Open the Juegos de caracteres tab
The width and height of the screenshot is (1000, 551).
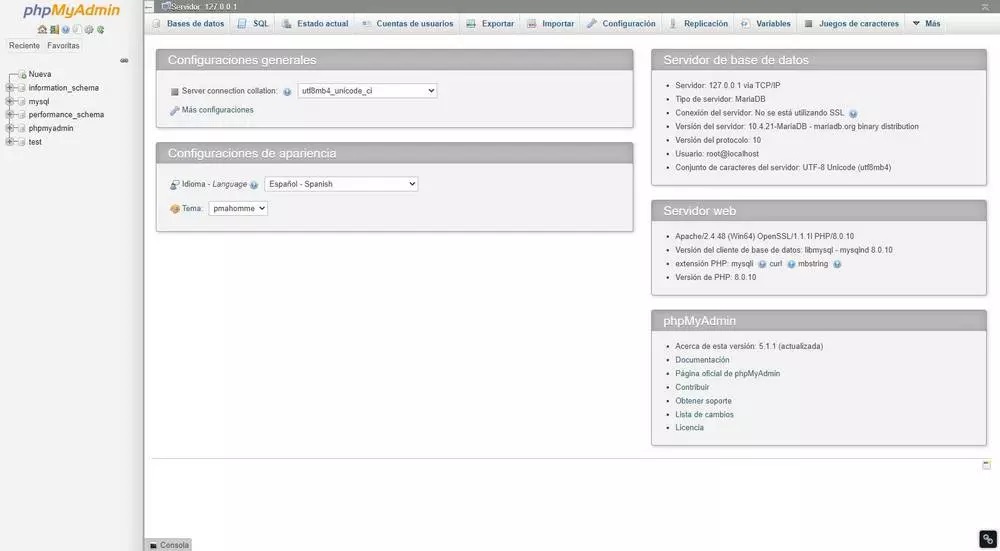coord(851,24)
